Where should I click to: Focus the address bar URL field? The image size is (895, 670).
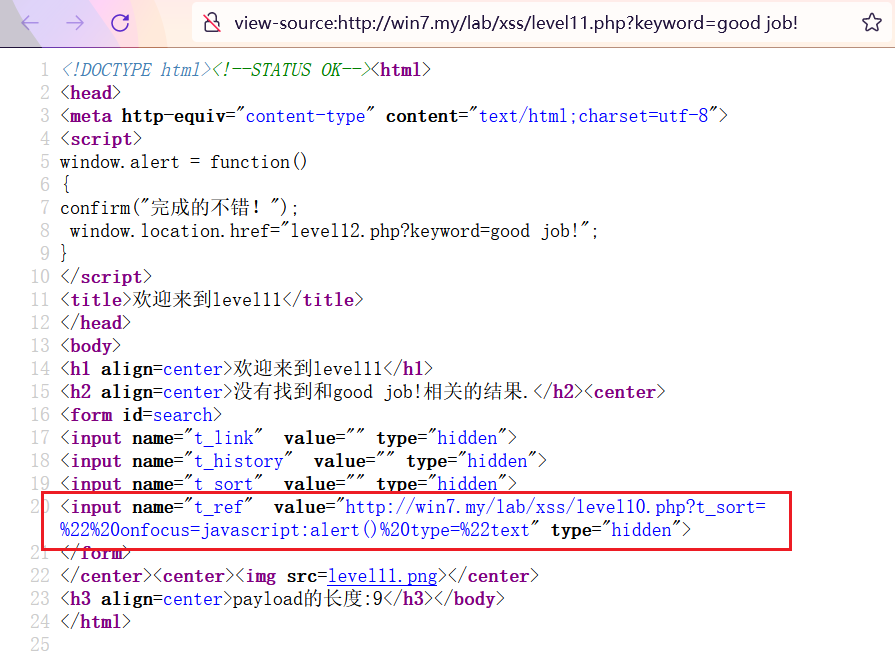point(515,23)
